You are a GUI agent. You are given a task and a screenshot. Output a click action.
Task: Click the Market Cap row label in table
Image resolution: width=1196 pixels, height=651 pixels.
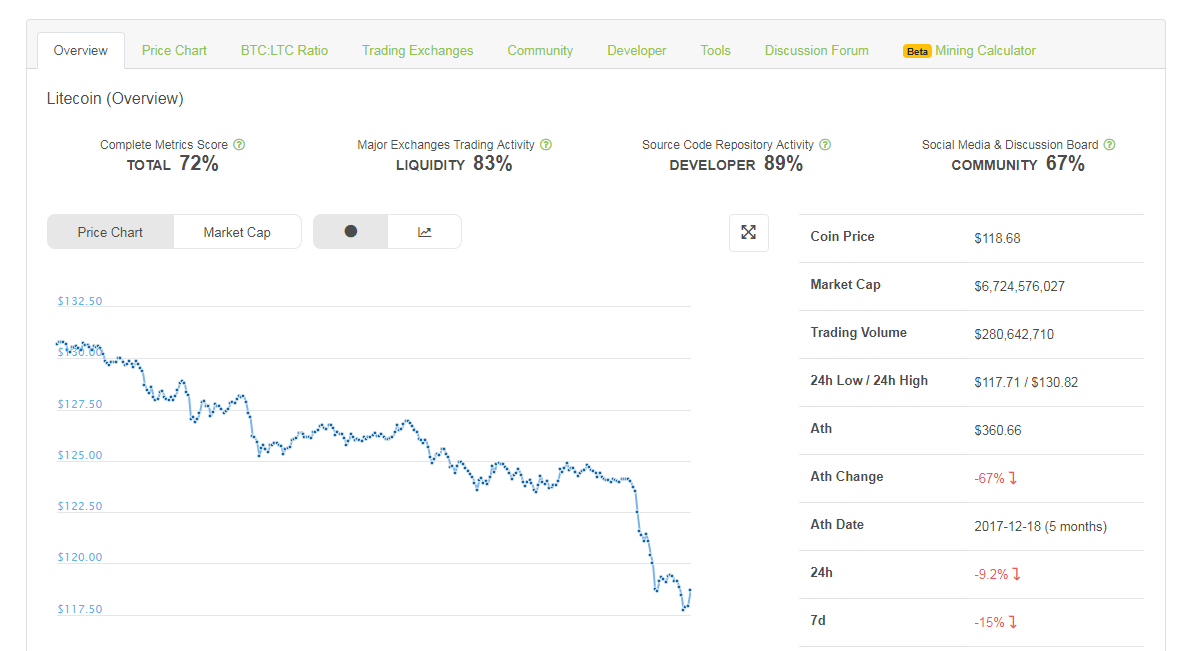(845, 285)
